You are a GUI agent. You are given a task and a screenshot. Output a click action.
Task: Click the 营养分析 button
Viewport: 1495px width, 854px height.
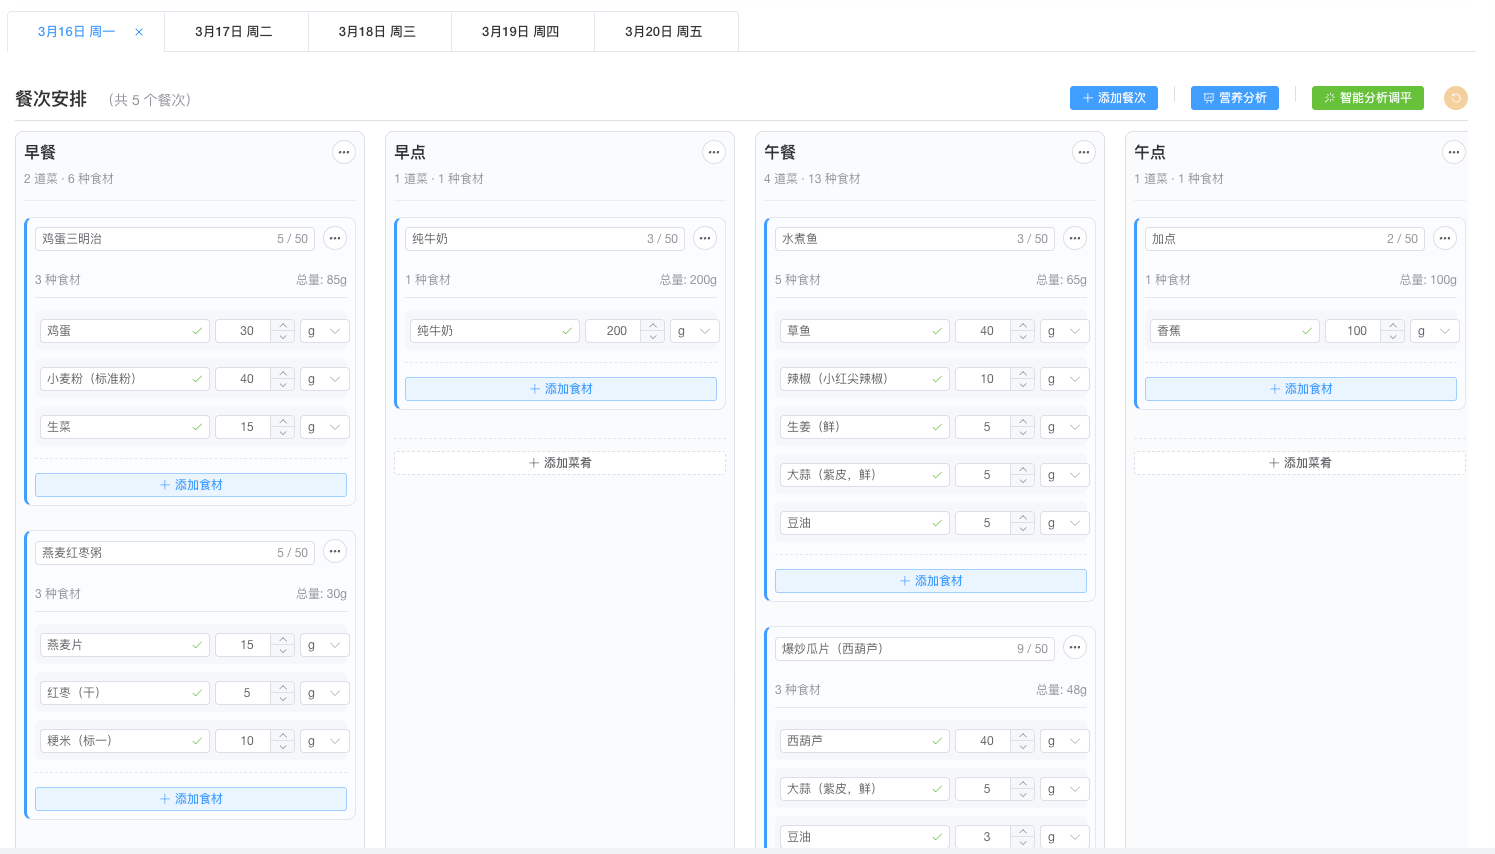tap(1235, 98)
